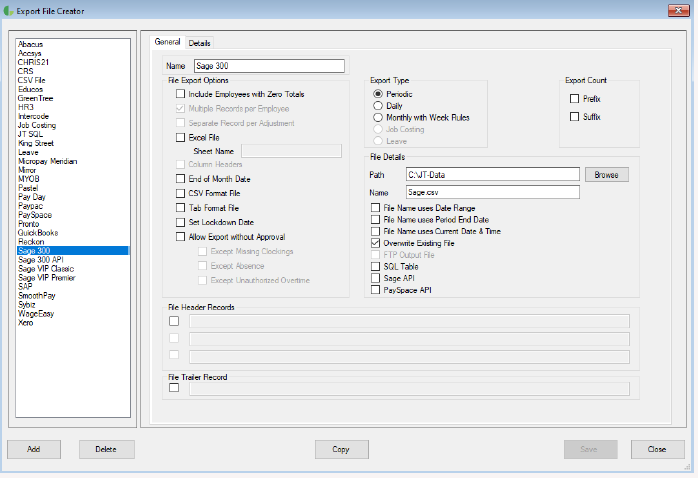Enable Include Employees with Zero Totals
The height and width of the screenshot is (478, 698).
coord(180,94)
